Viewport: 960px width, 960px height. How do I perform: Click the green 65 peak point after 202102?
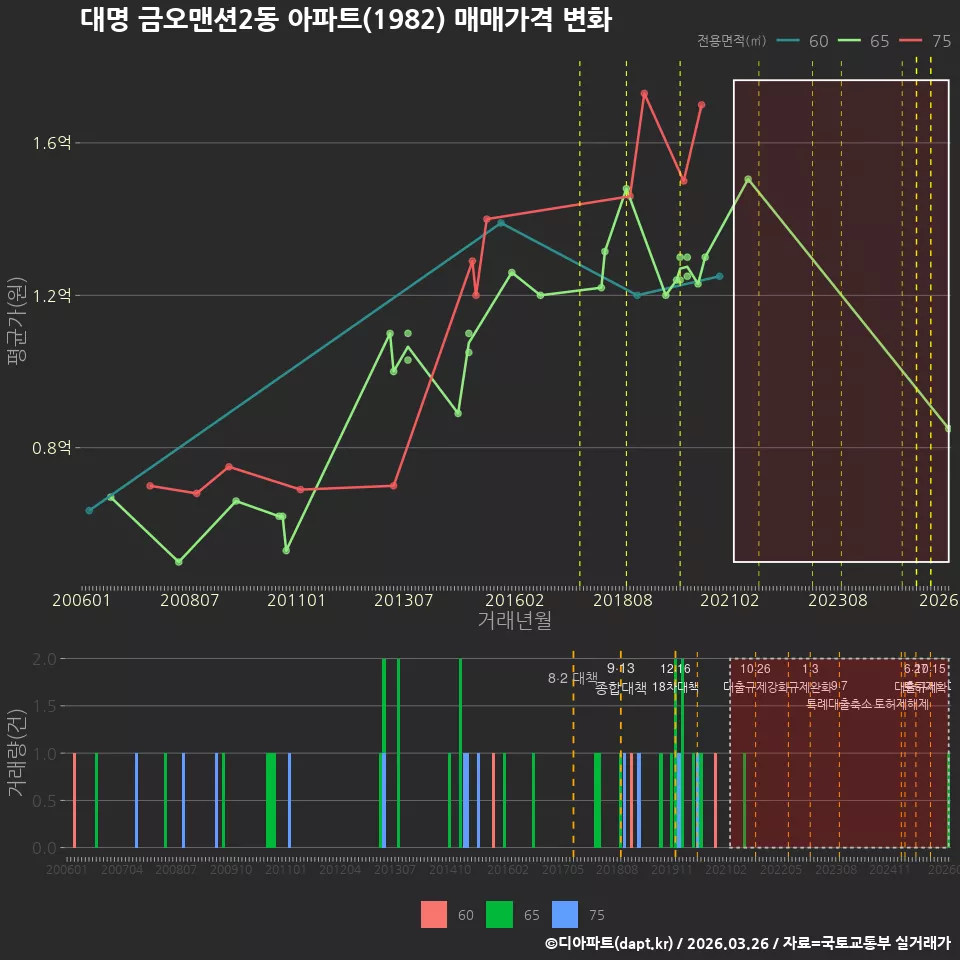(748, 179)
